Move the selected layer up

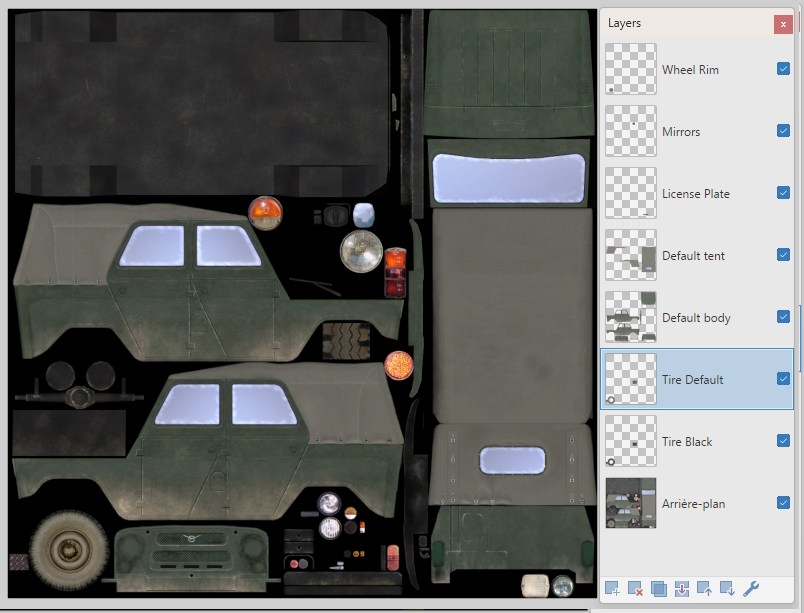704,588
